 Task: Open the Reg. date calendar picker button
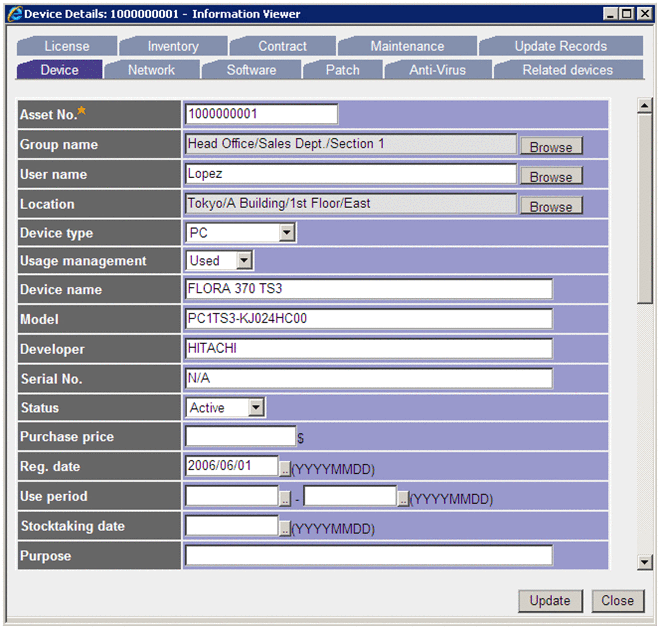tap(284, 468)
